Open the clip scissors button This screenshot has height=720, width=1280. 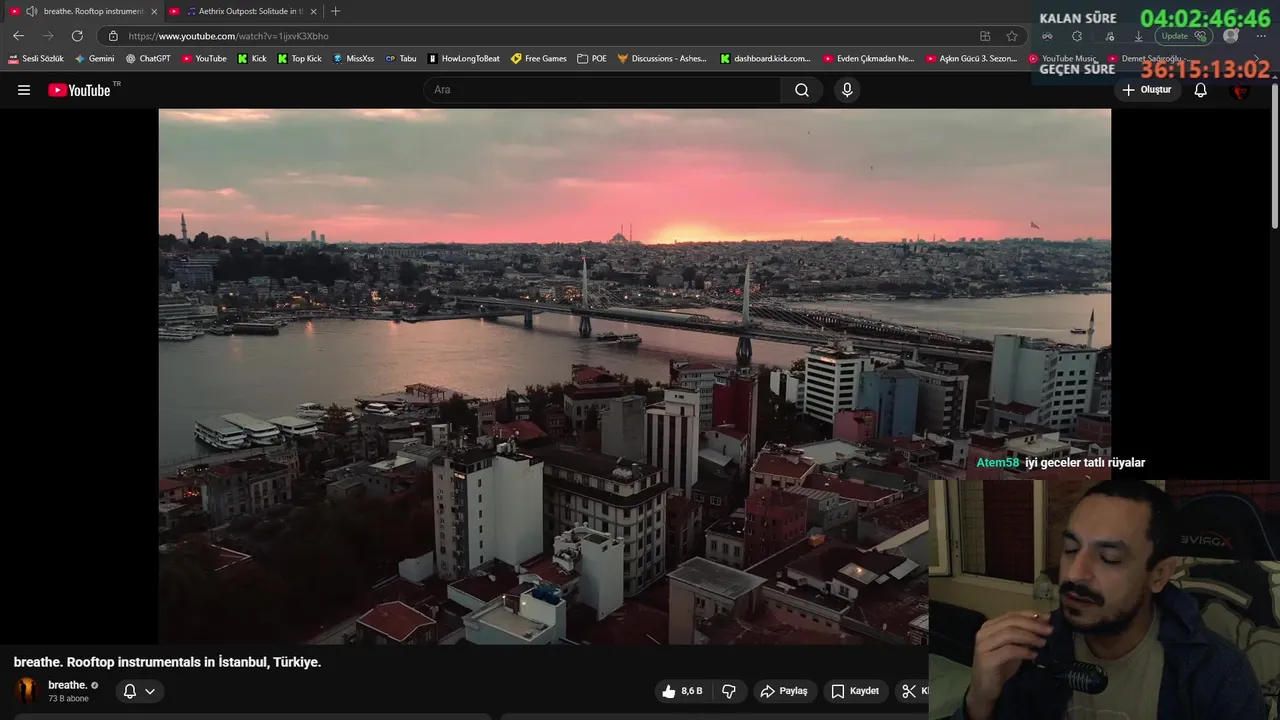point(913,691)
